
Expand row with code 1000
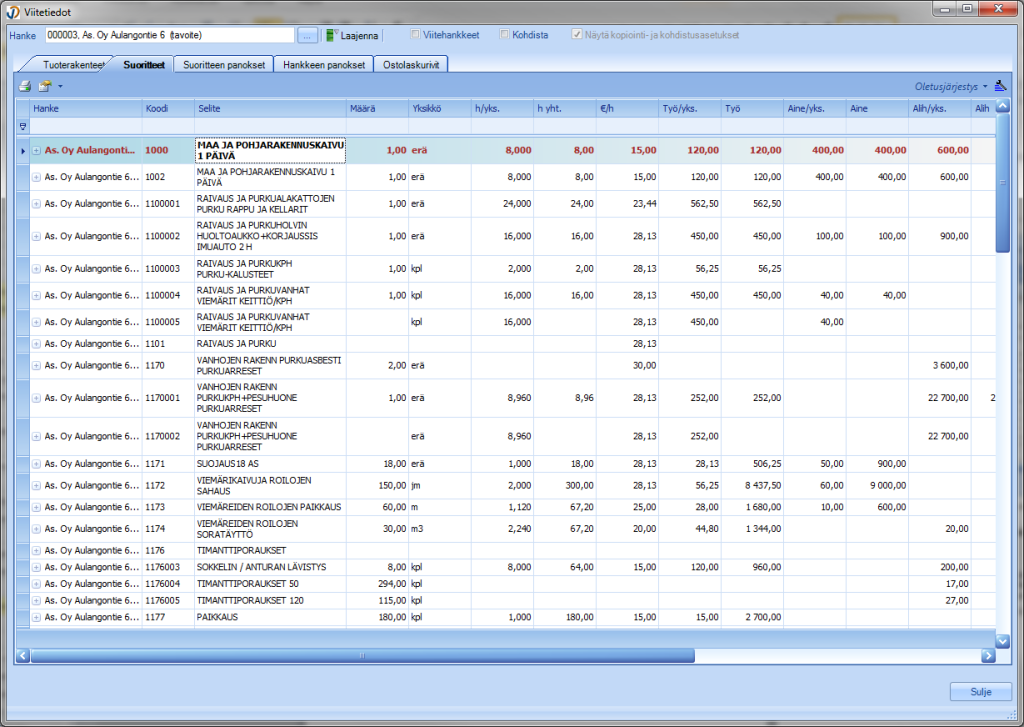pyautogui.click(x=37, y=150)
